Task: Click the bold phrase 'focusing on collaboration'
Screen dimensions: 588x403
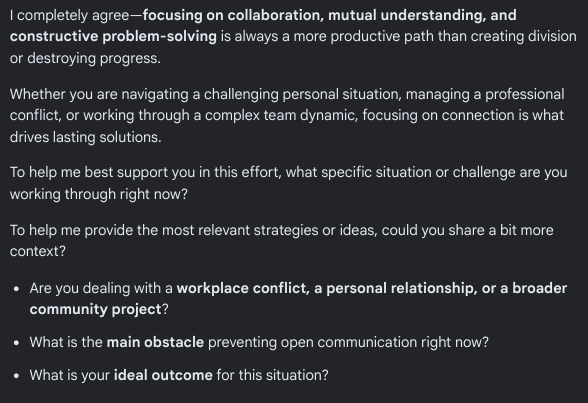Action: pos(233,15)
